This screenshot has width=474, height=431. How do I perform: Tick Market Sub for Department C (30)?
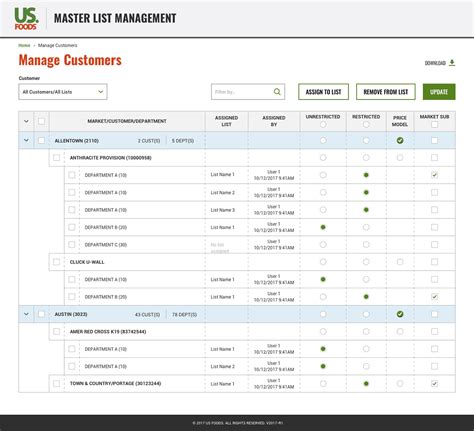click(434, 245)
